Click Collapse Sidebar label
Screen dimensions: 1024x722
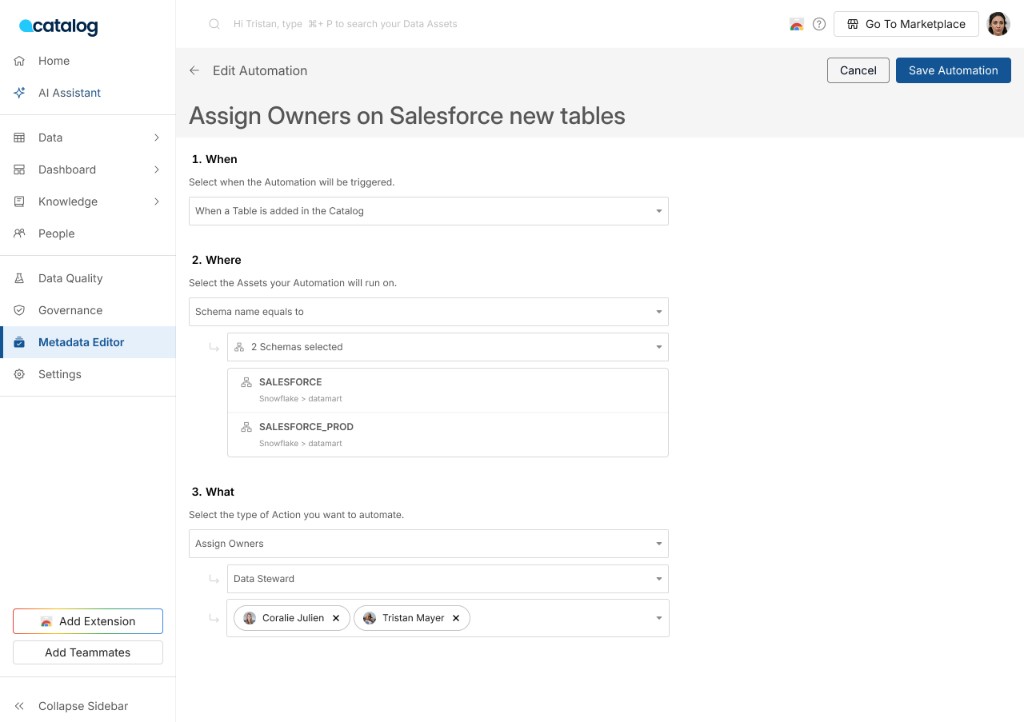tap(83, 706)
